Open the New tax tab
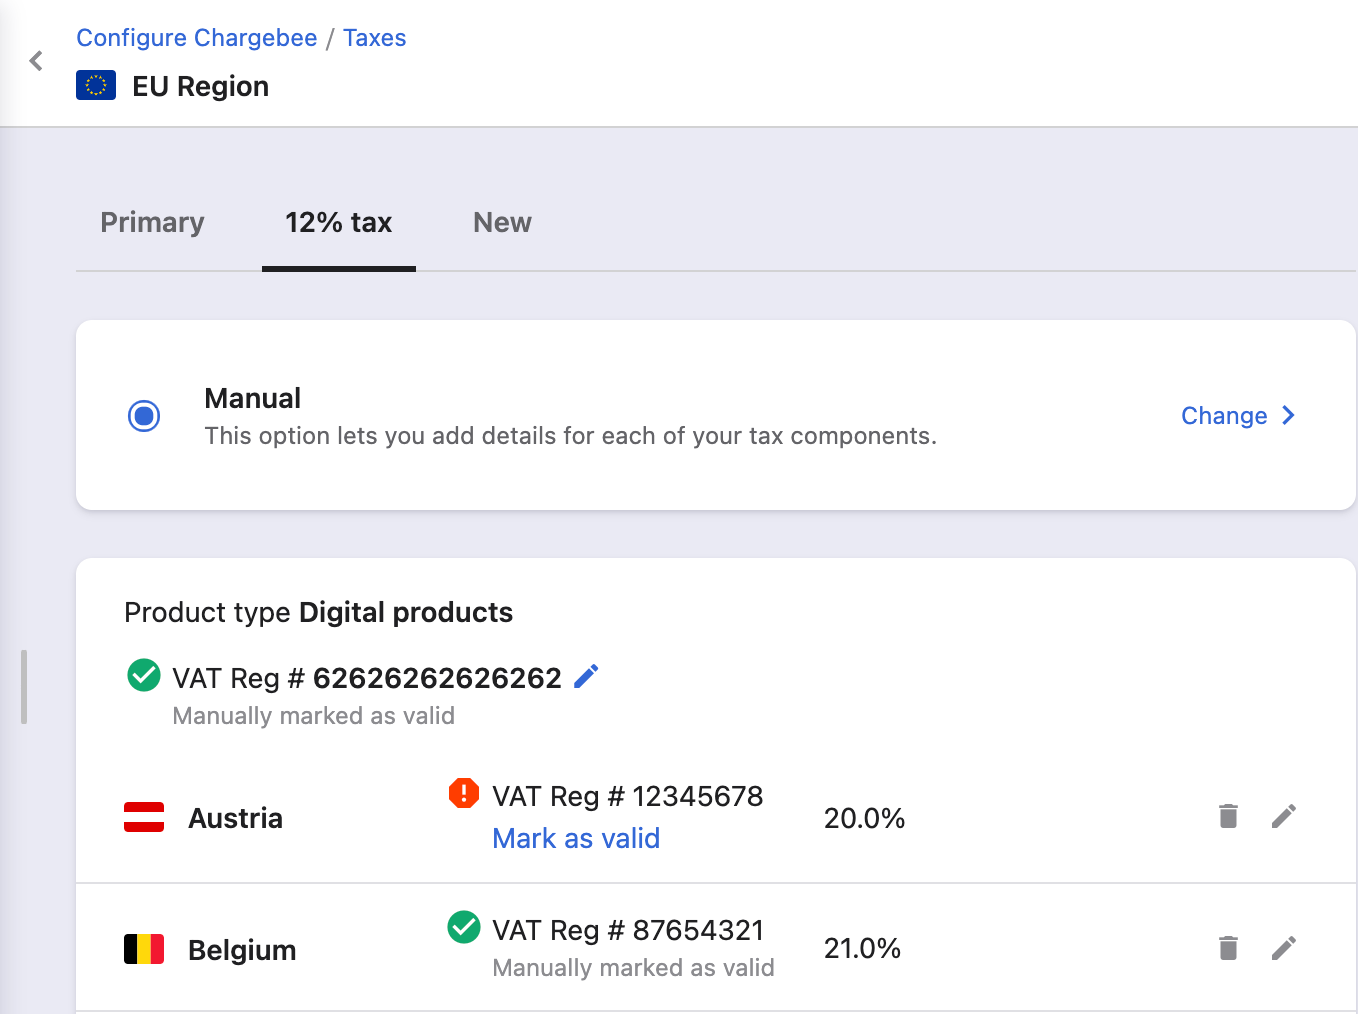This screenshot has height=1014, width=1358. [x=502, y=222]
